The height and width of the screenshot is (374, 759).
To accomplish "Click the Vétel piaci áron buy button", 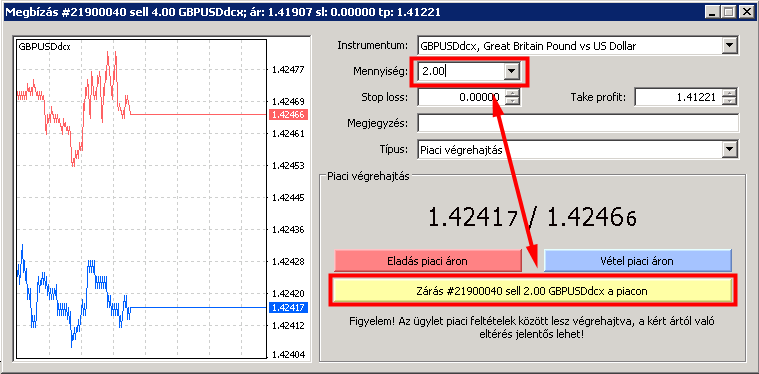I will click(637, 261).
